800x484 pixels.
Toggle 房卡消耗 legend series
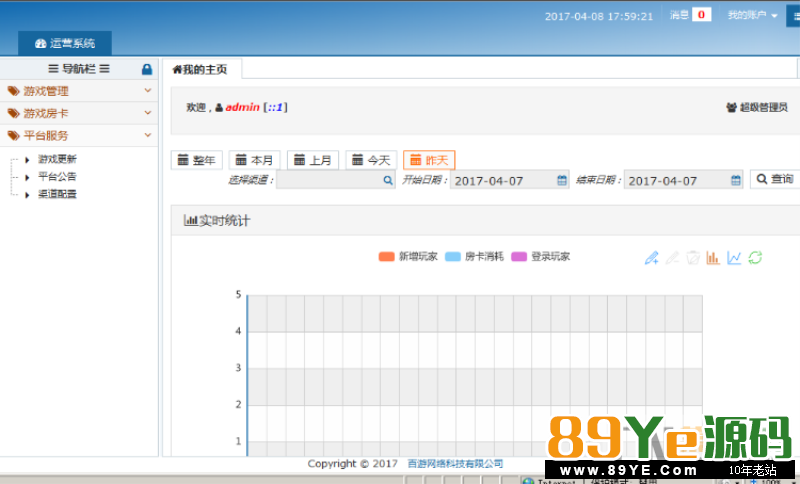pos(474,257)
